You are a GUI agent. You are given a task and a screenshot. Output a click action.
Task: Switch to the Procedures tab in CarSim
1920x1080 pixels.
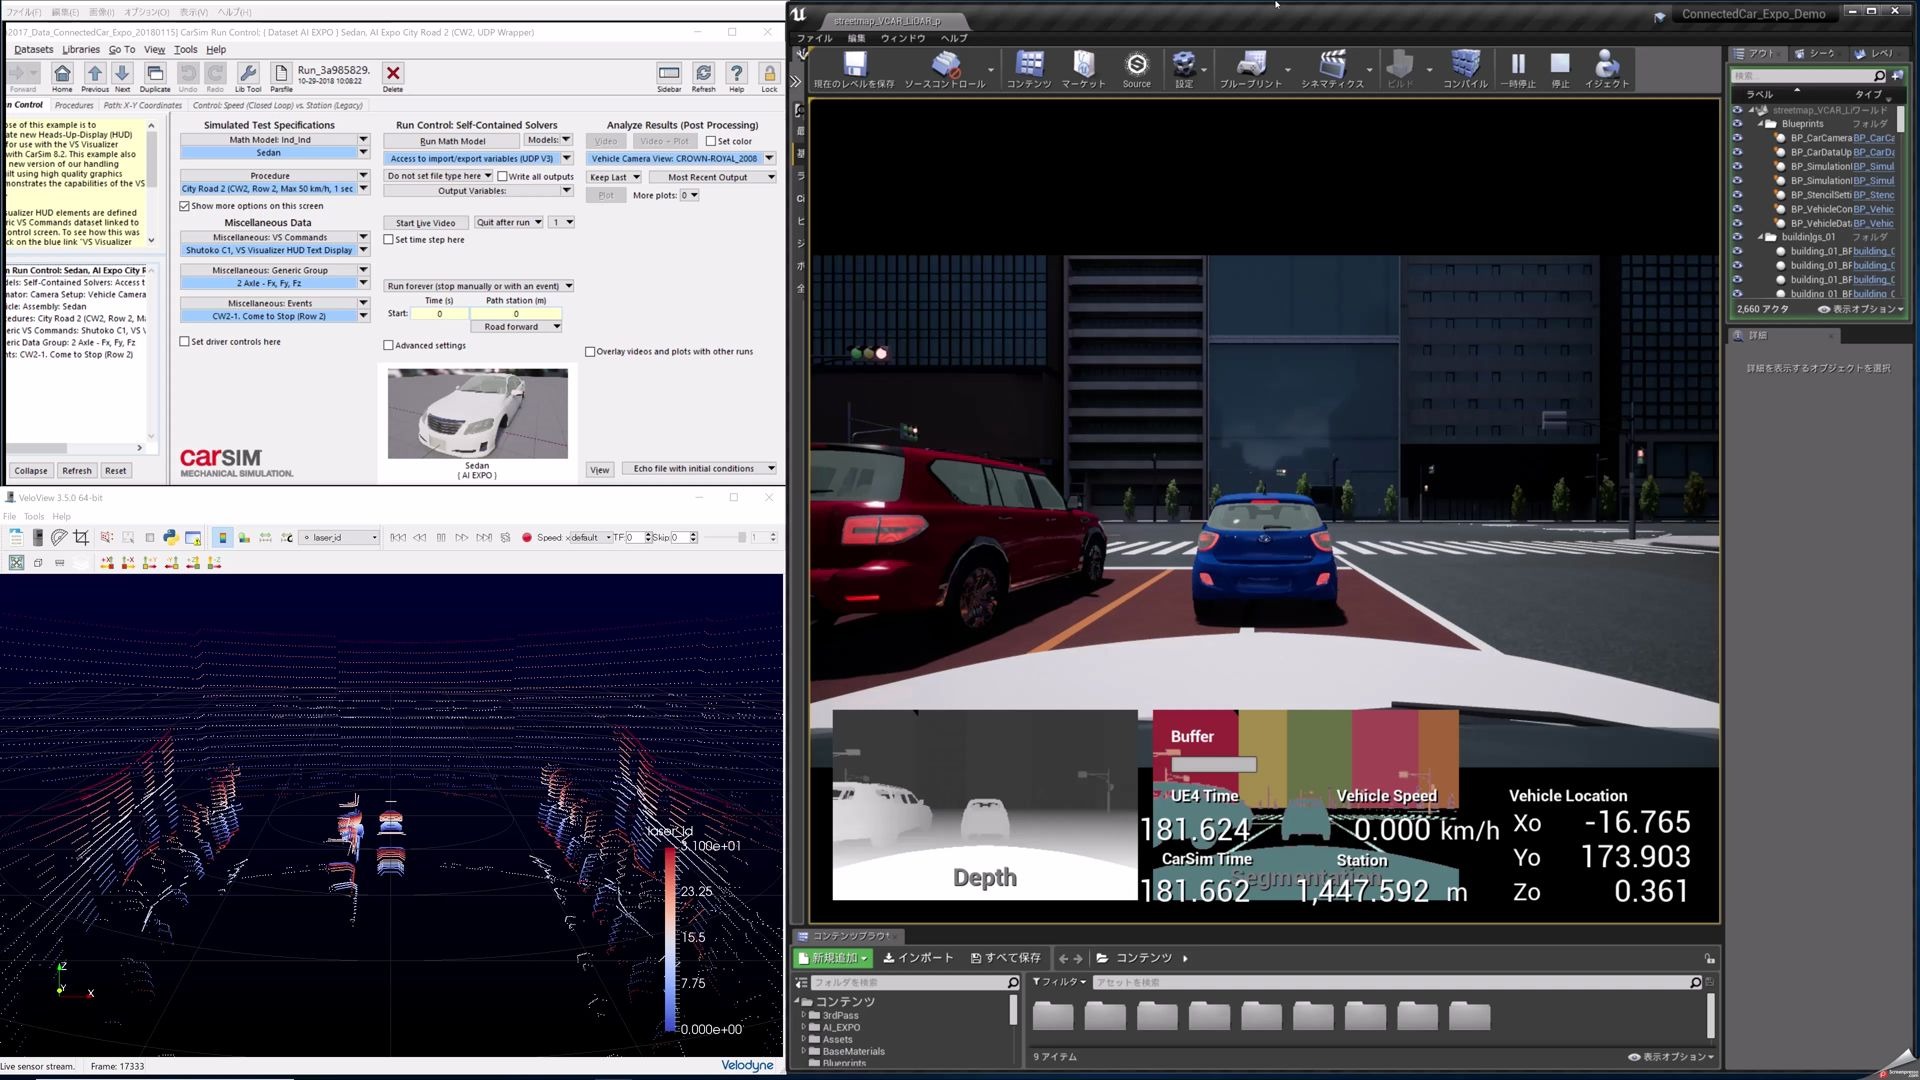coord(74,104)
